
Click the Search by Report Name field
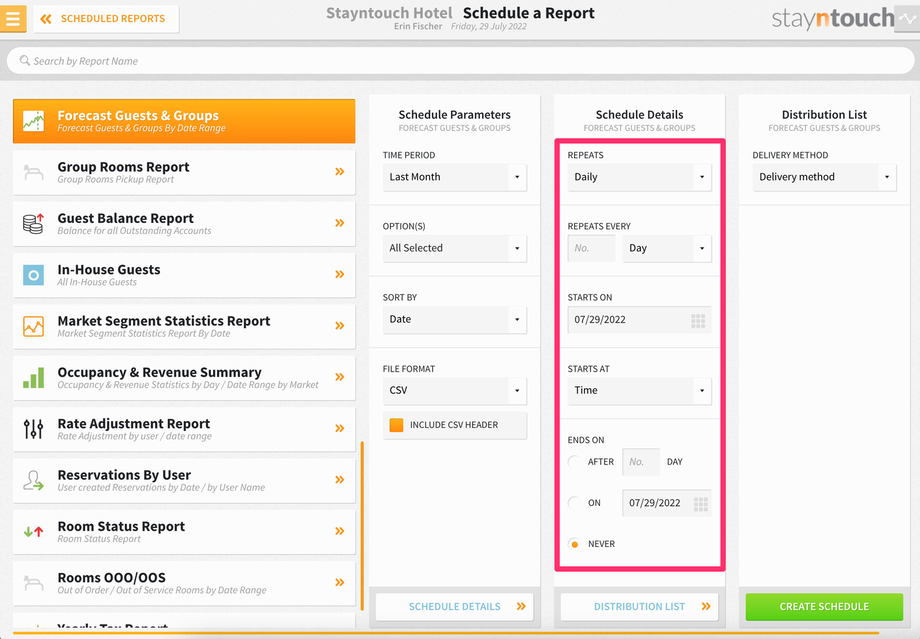point(460,61)
